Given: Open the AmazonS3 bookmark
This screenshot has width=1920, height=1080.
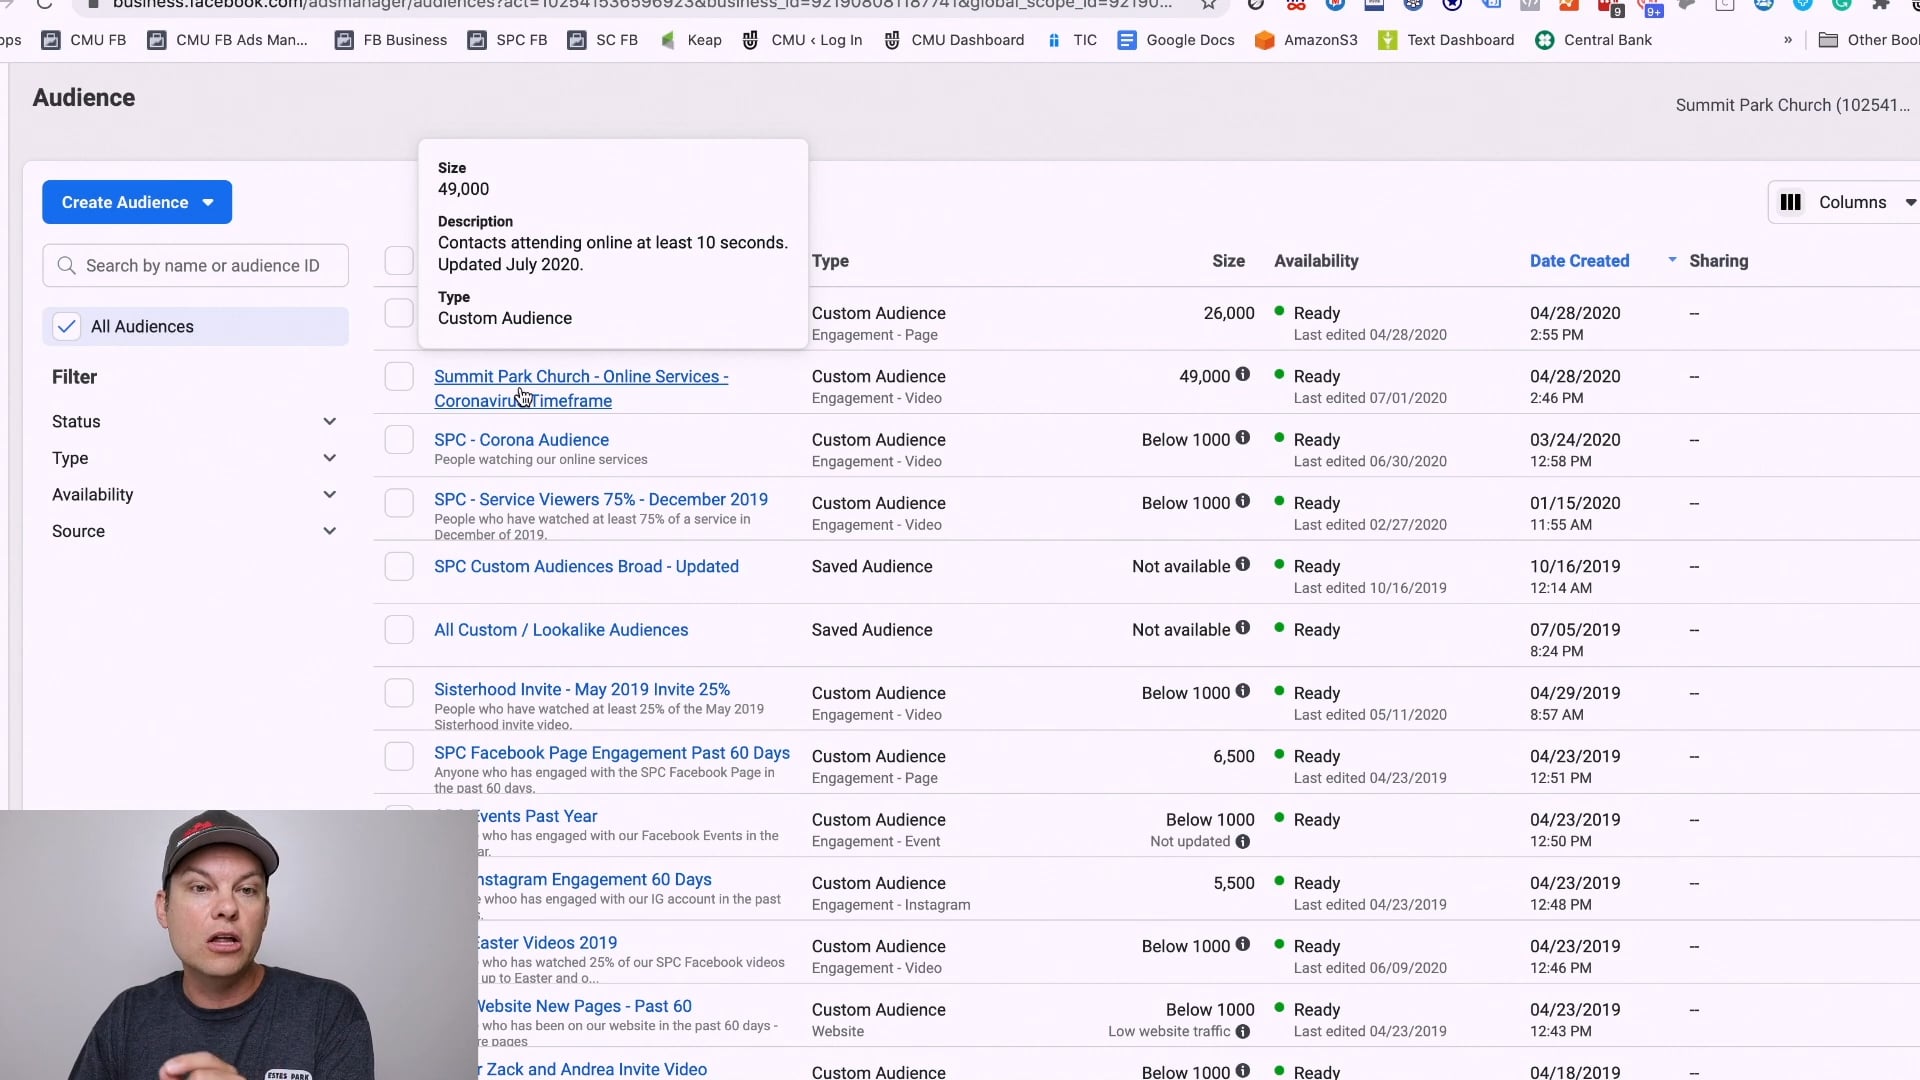Looking at the screenshot, I should pyautogui.click(x=1307, y=40).
